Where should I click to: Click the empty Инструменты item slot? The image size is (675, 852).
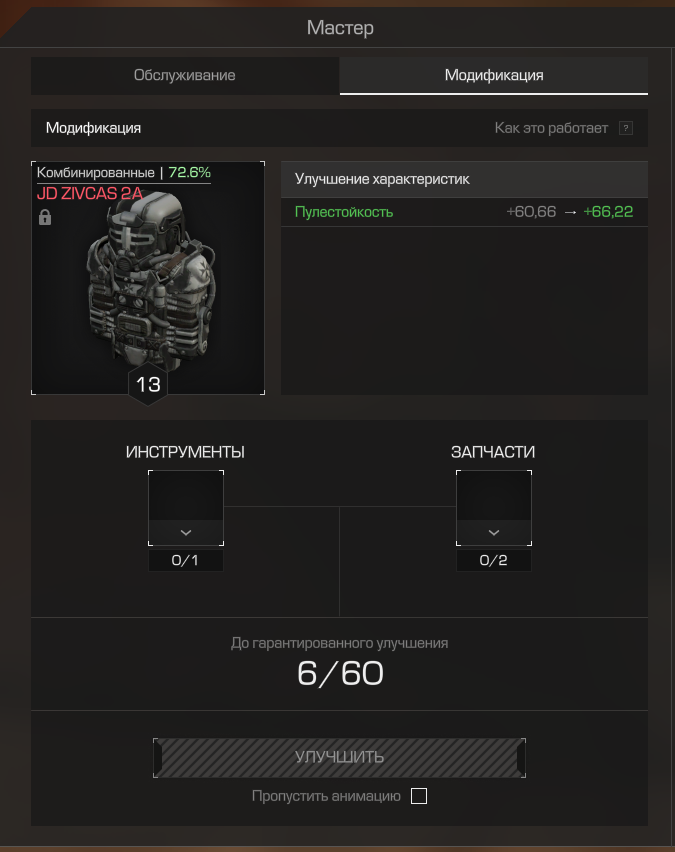click(x=186, y=496)
